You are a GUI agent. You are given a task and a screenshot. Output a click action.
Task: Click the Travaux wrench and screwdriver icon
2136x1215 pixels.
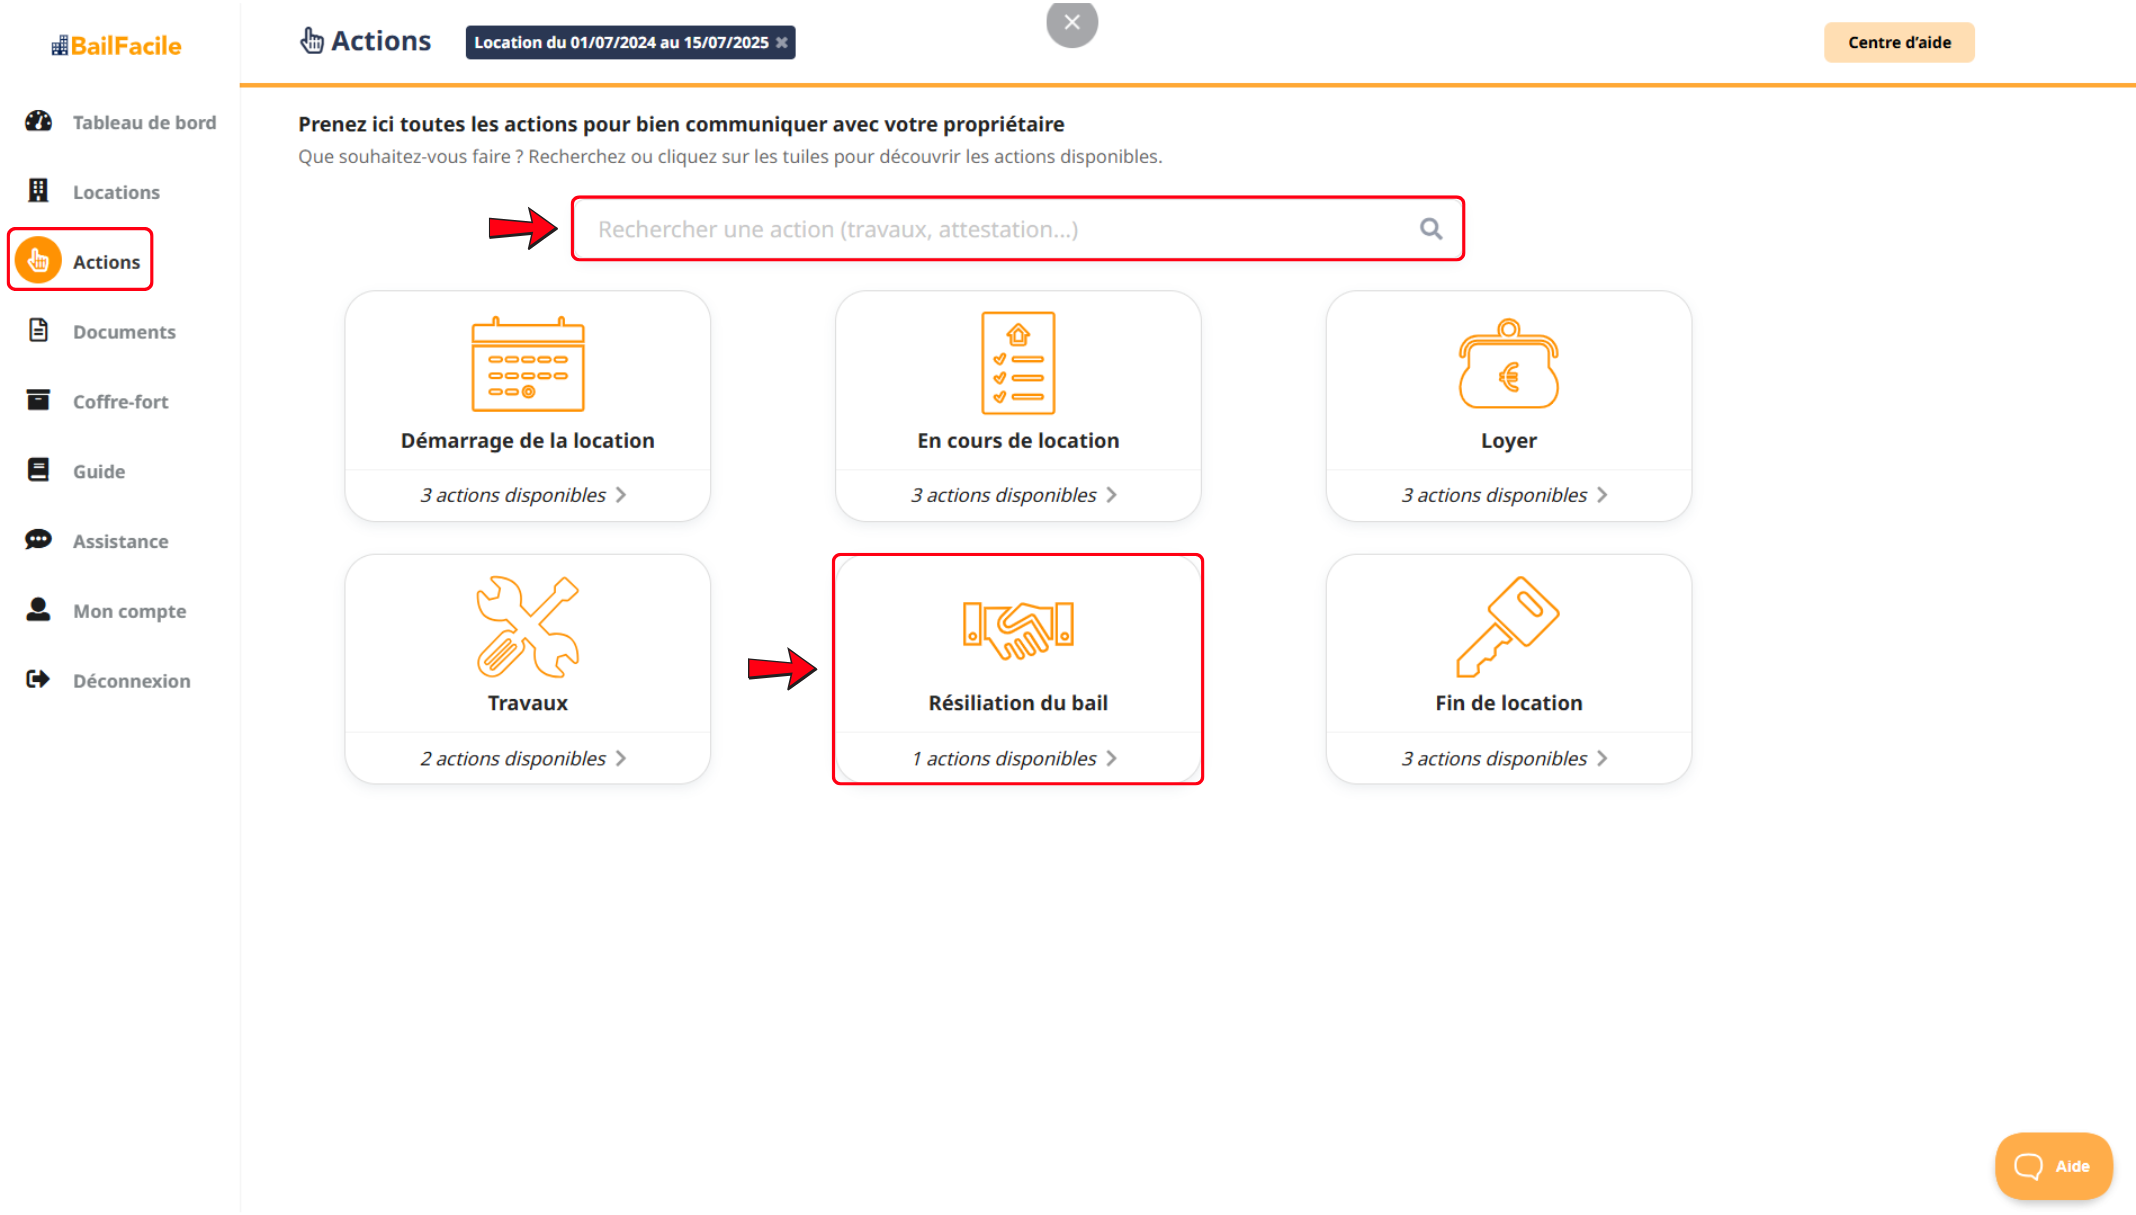click(528, 627)
